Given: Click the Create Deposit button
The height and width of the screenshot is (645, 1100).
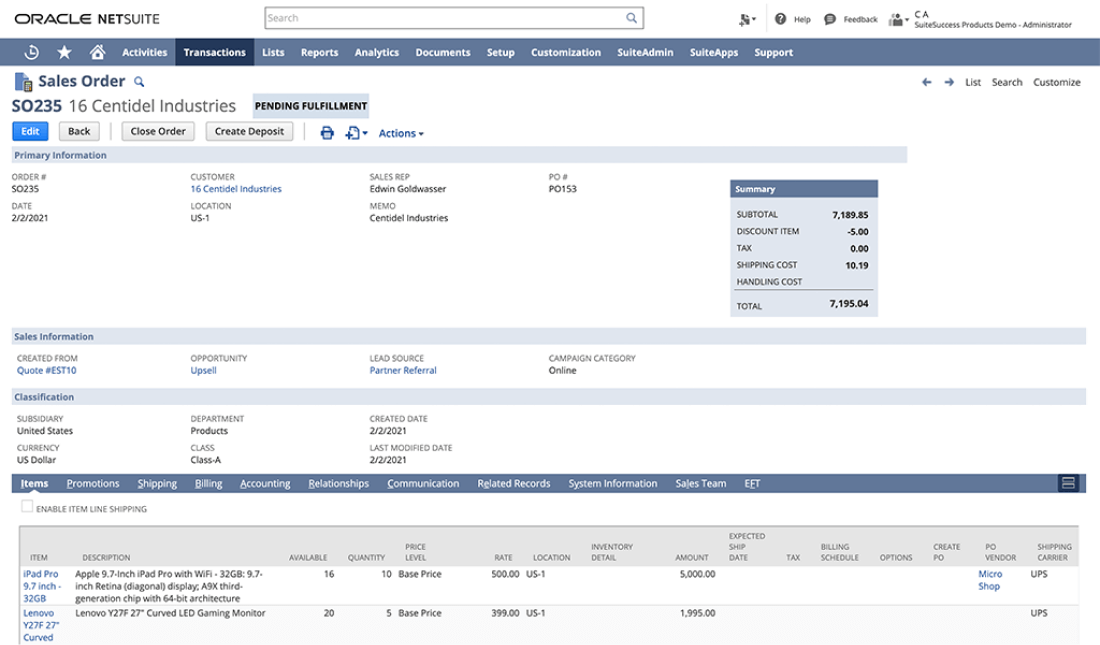Looking at the screenshot, I should click(x=249, y=131).
